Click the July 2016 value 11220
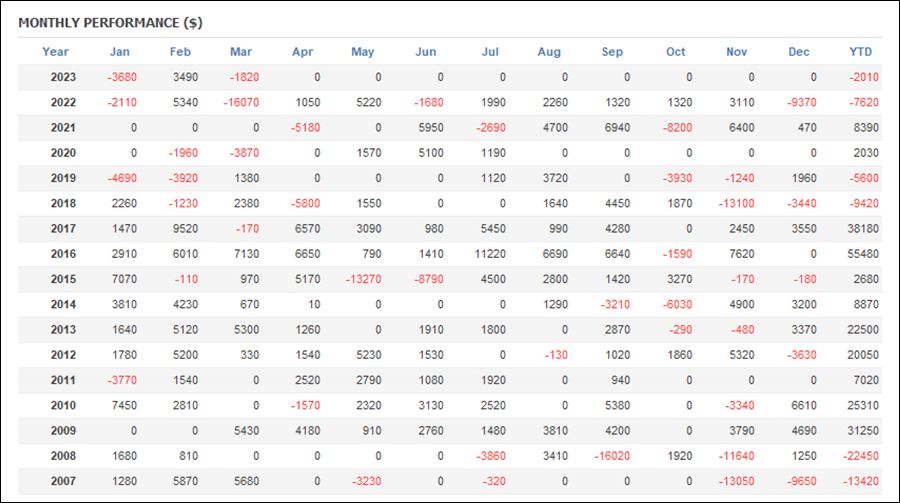 point(490,254)
